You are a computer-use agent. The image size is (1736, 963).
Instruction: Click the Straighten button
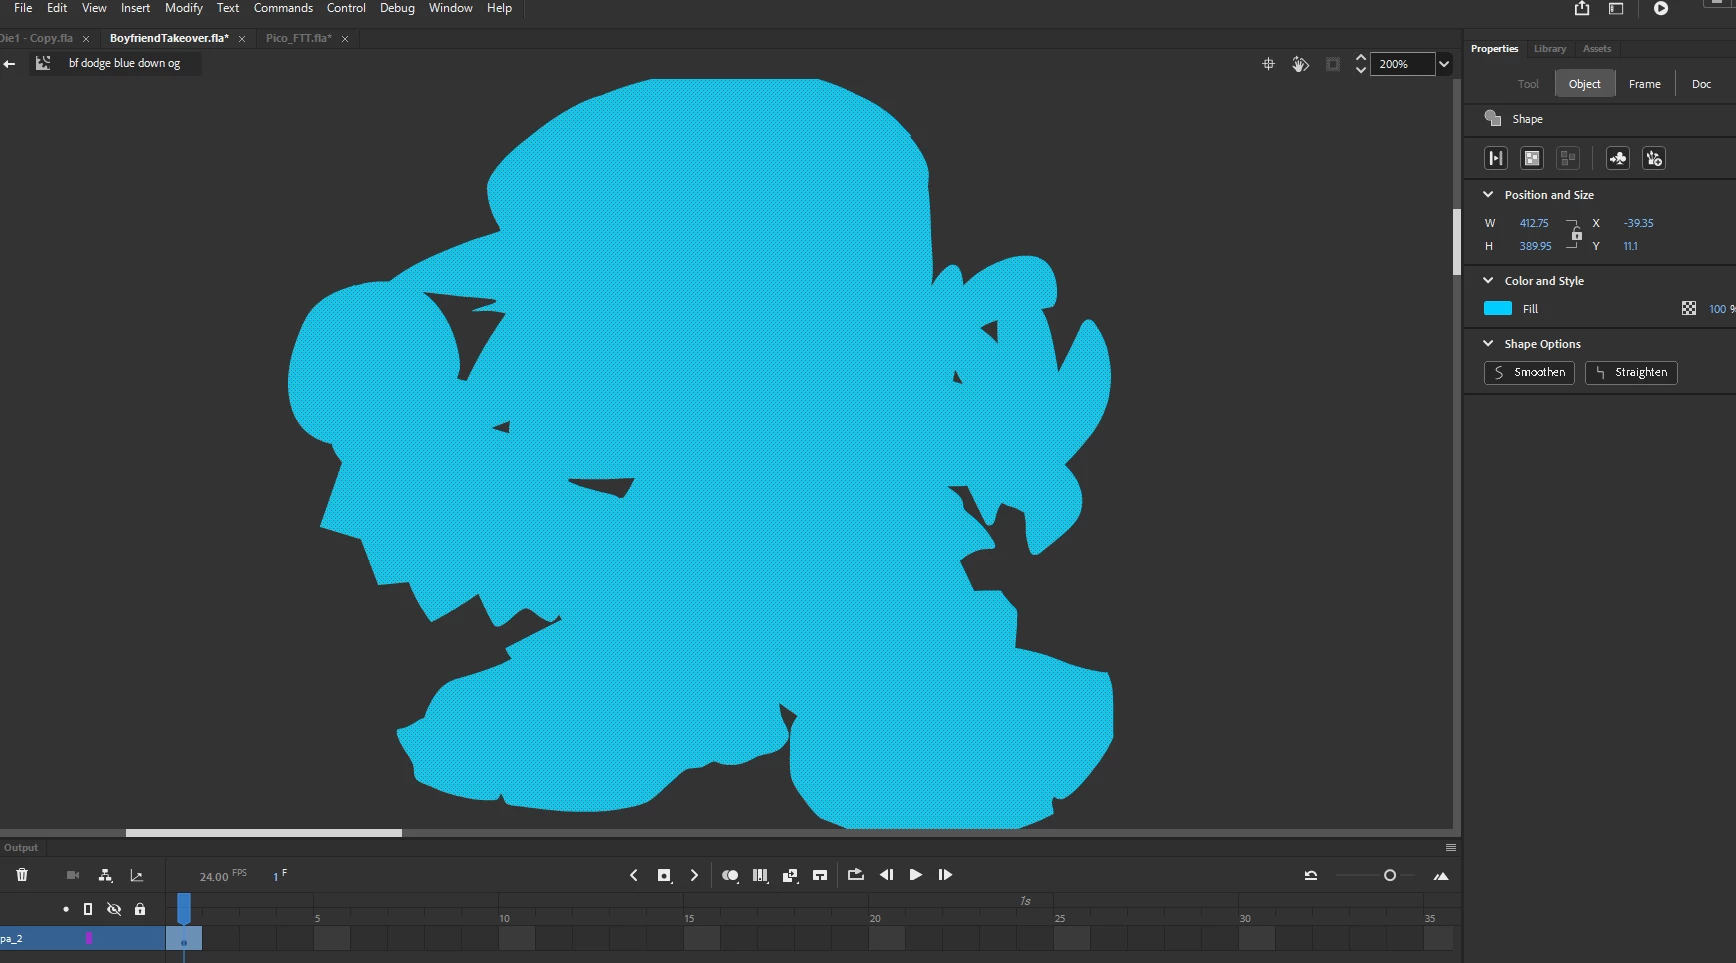coord(1631,372)
